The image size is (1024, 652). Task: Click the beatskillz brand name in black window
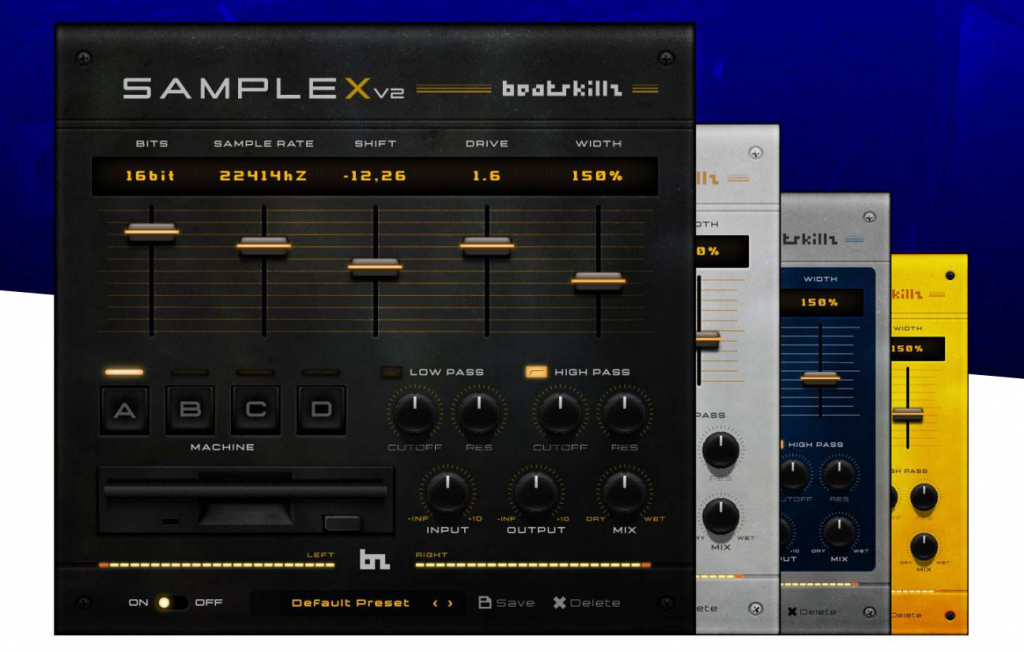(x=562, y=89)
